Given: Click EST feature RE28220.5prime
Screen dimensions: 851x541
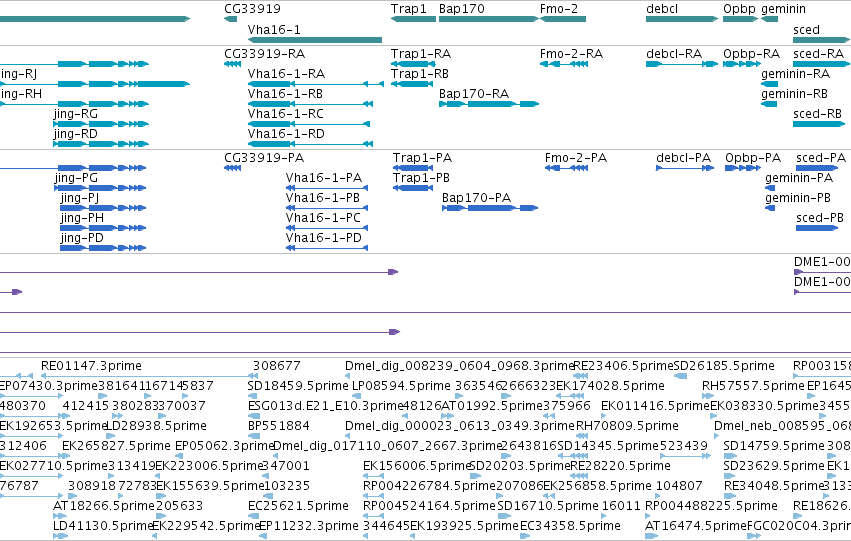Looking at the screenshot, I should [620, 466].
